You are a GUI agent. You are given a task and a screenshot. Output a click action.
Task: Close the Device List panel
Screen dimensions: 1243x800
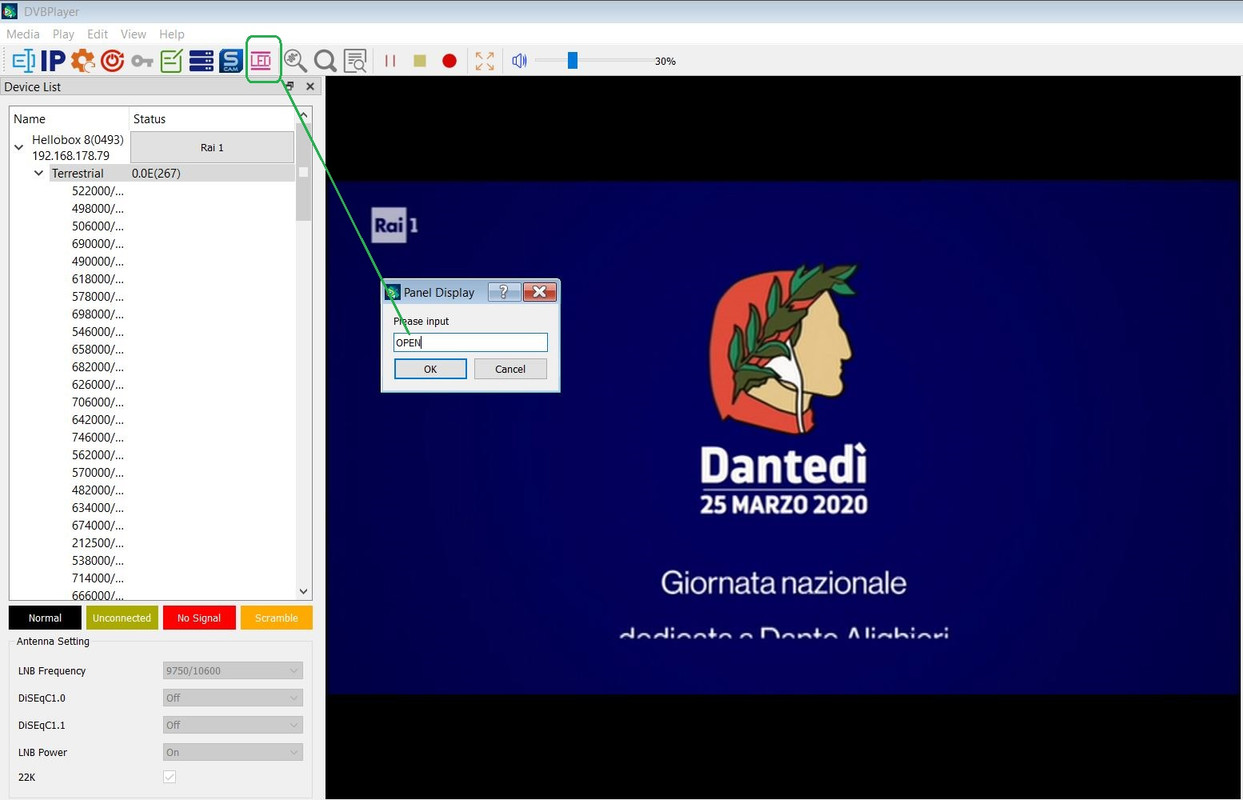(x=310, y=87)
